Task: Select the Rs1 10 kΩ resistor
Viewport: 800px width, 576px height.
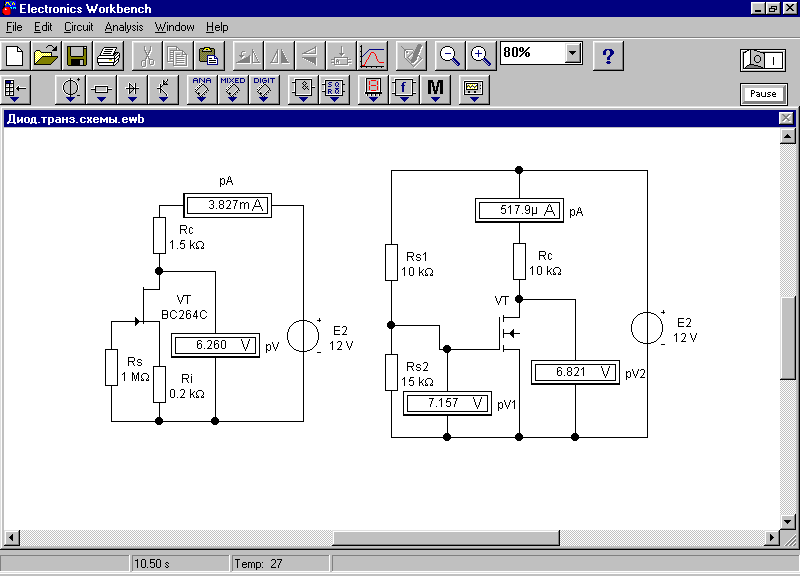Action: (391, 262)
